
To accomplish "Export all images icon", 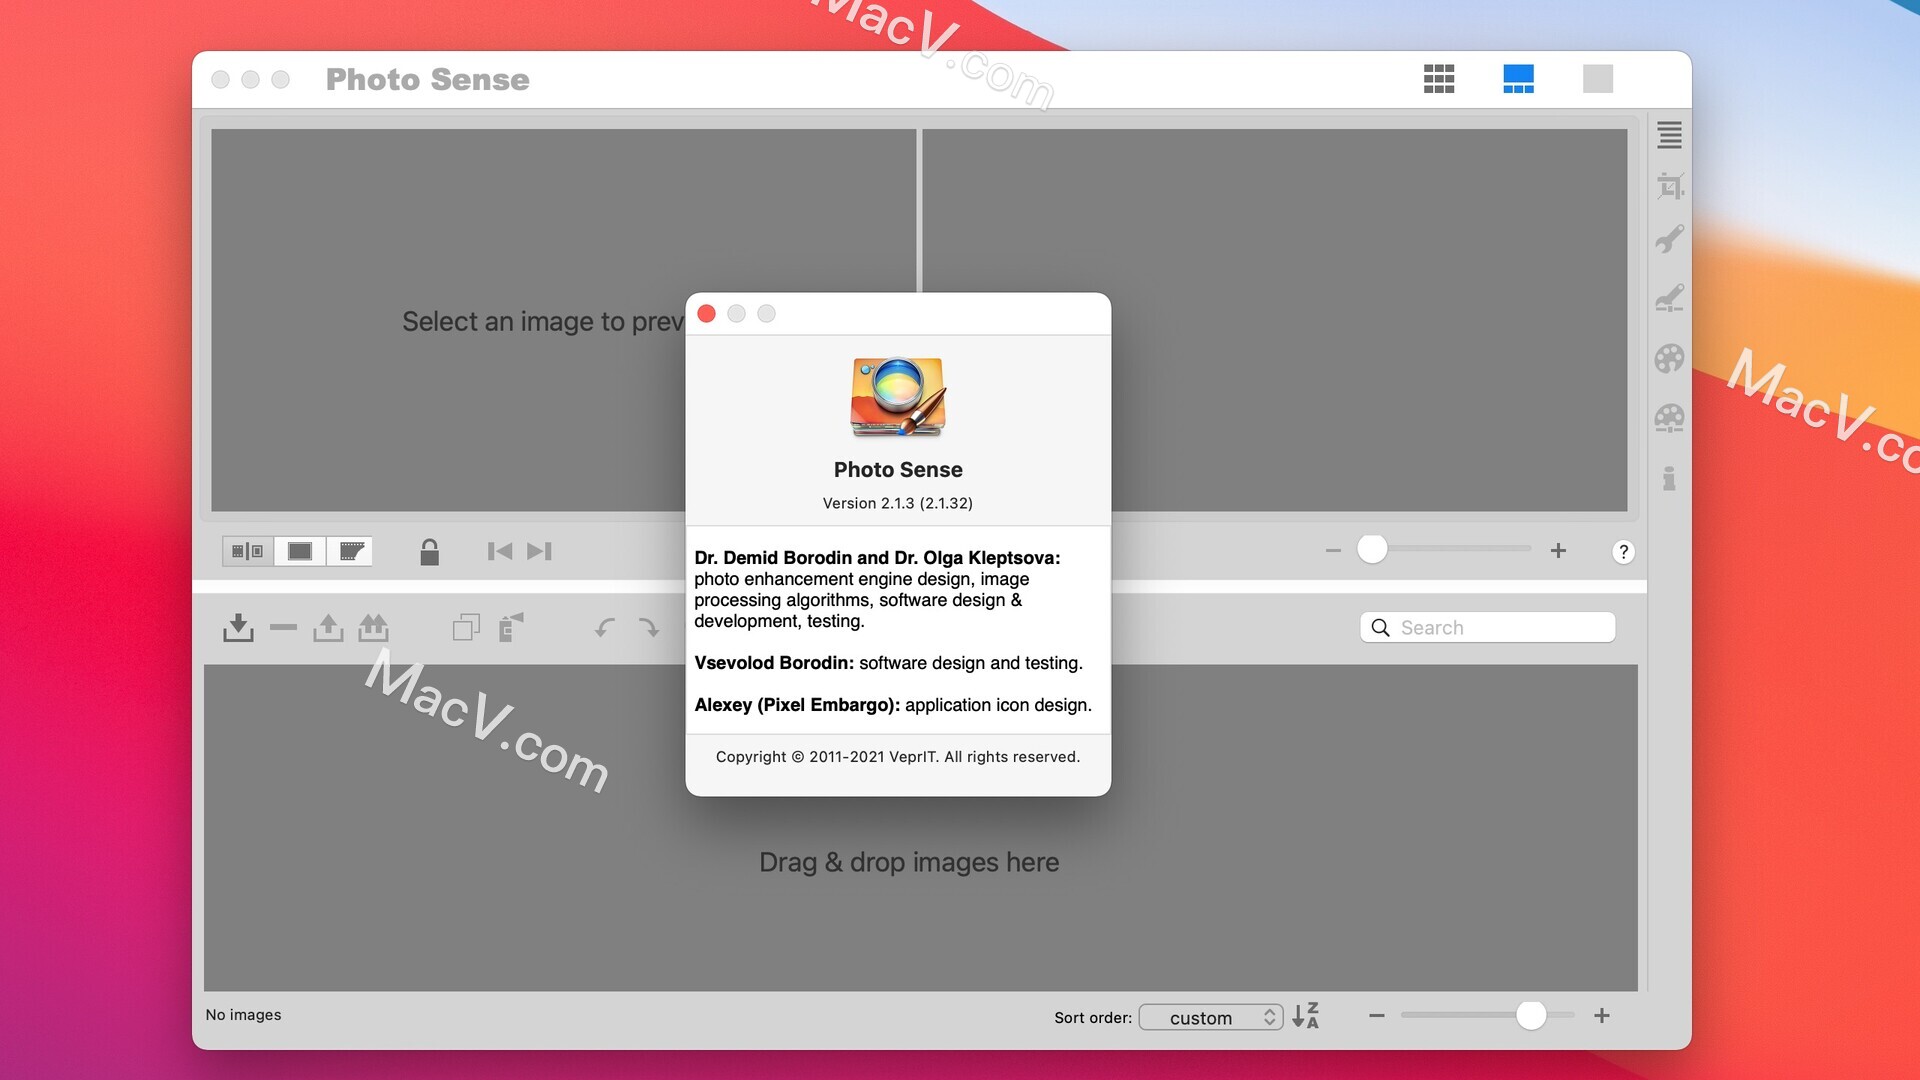I will [x=373, y=627].
